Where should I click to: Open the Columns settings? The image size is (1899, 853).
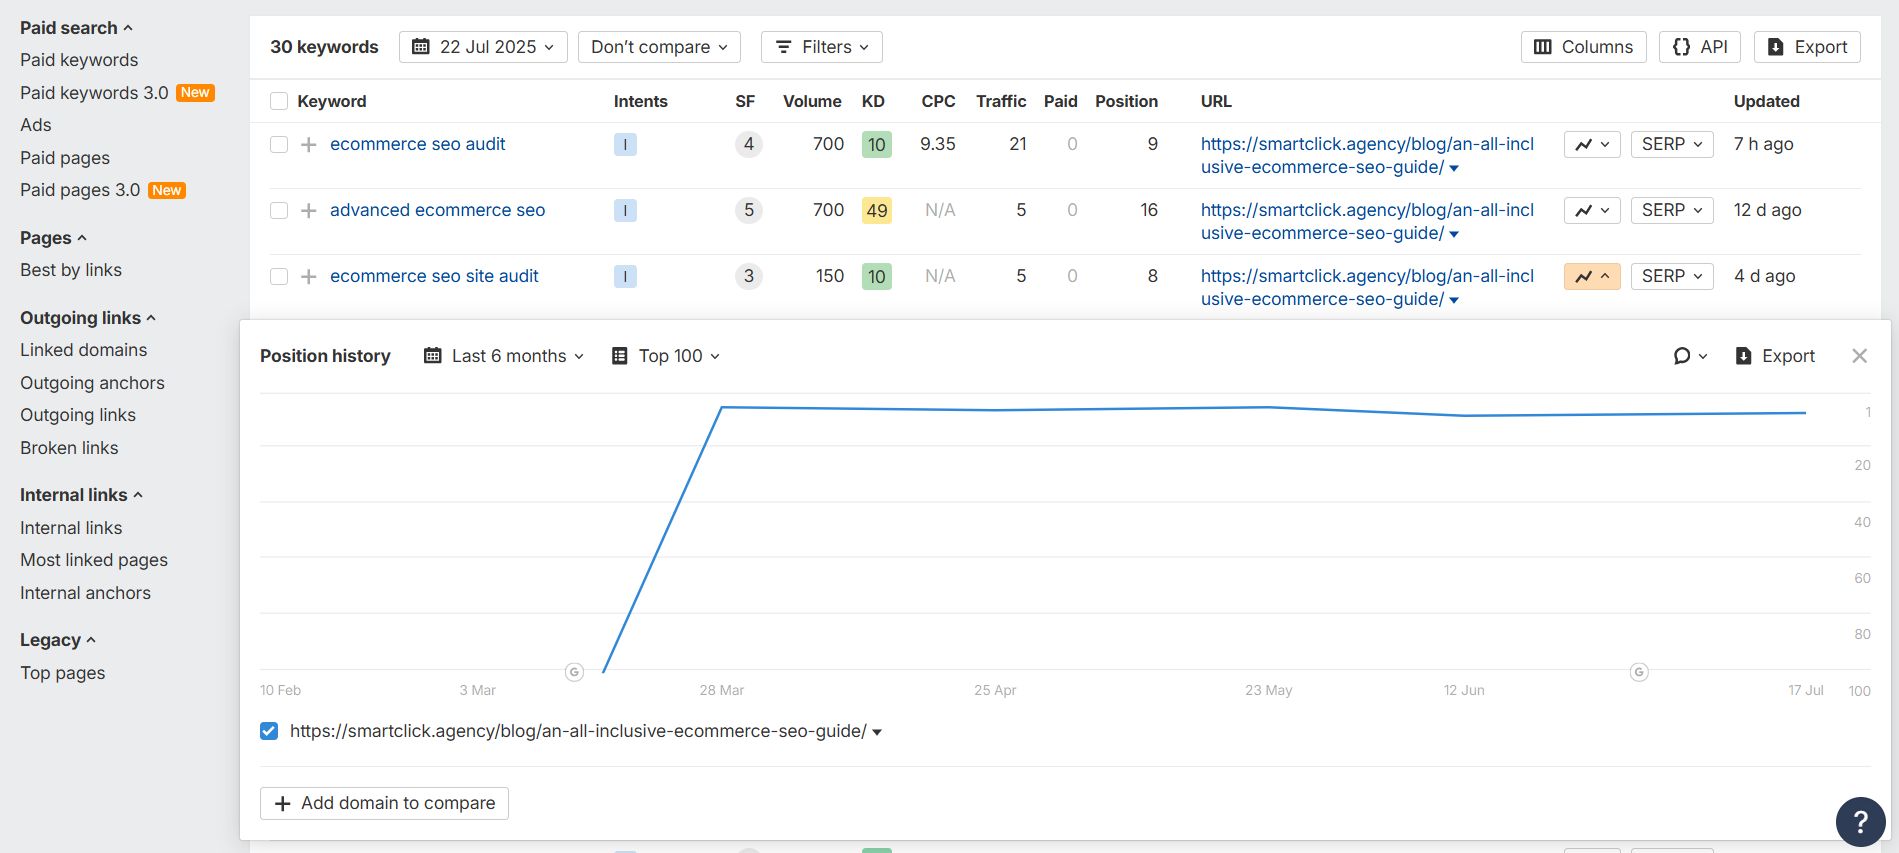(x=1584, y=47)
